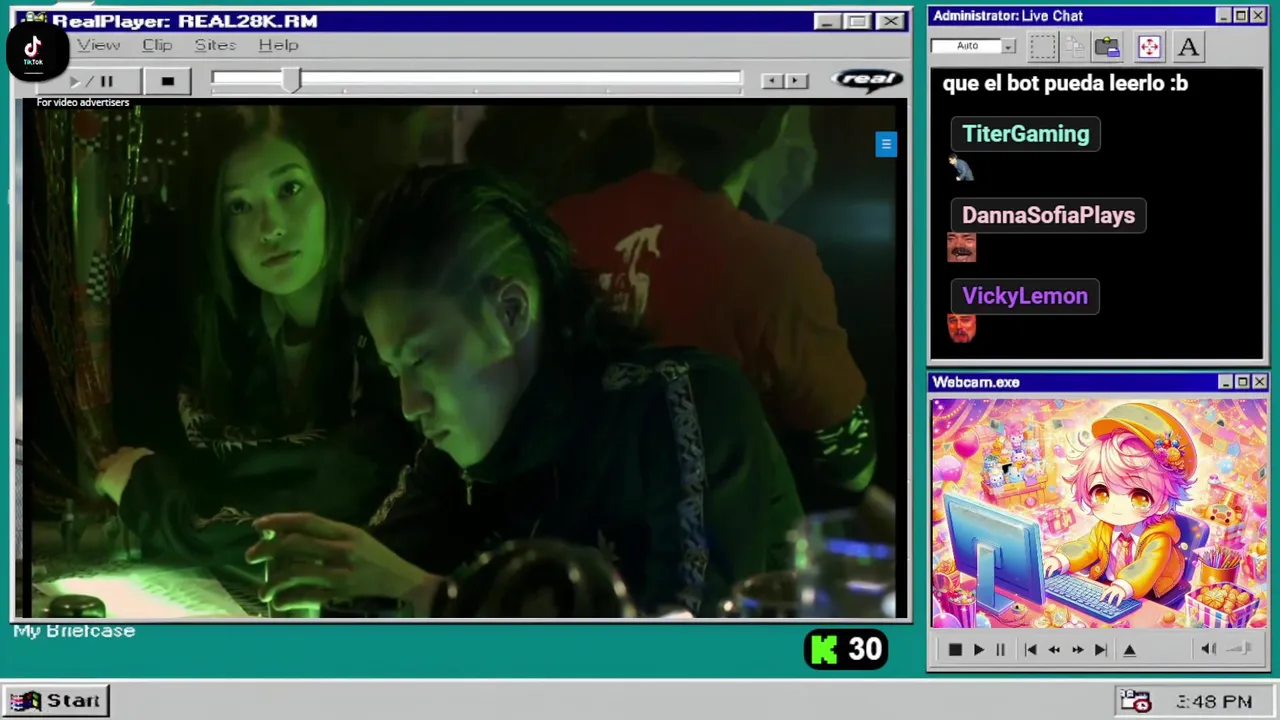Click the fast-forward button in Webcam.exe
This screenshot has width=1280, height=720.
pos(1077,650)
